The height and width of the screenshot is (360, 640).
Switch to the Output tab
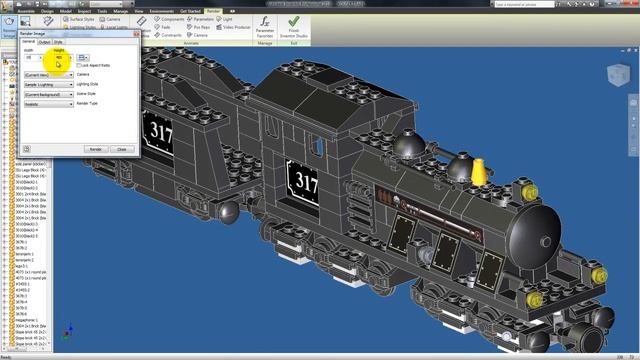click(x=44, y=42)
